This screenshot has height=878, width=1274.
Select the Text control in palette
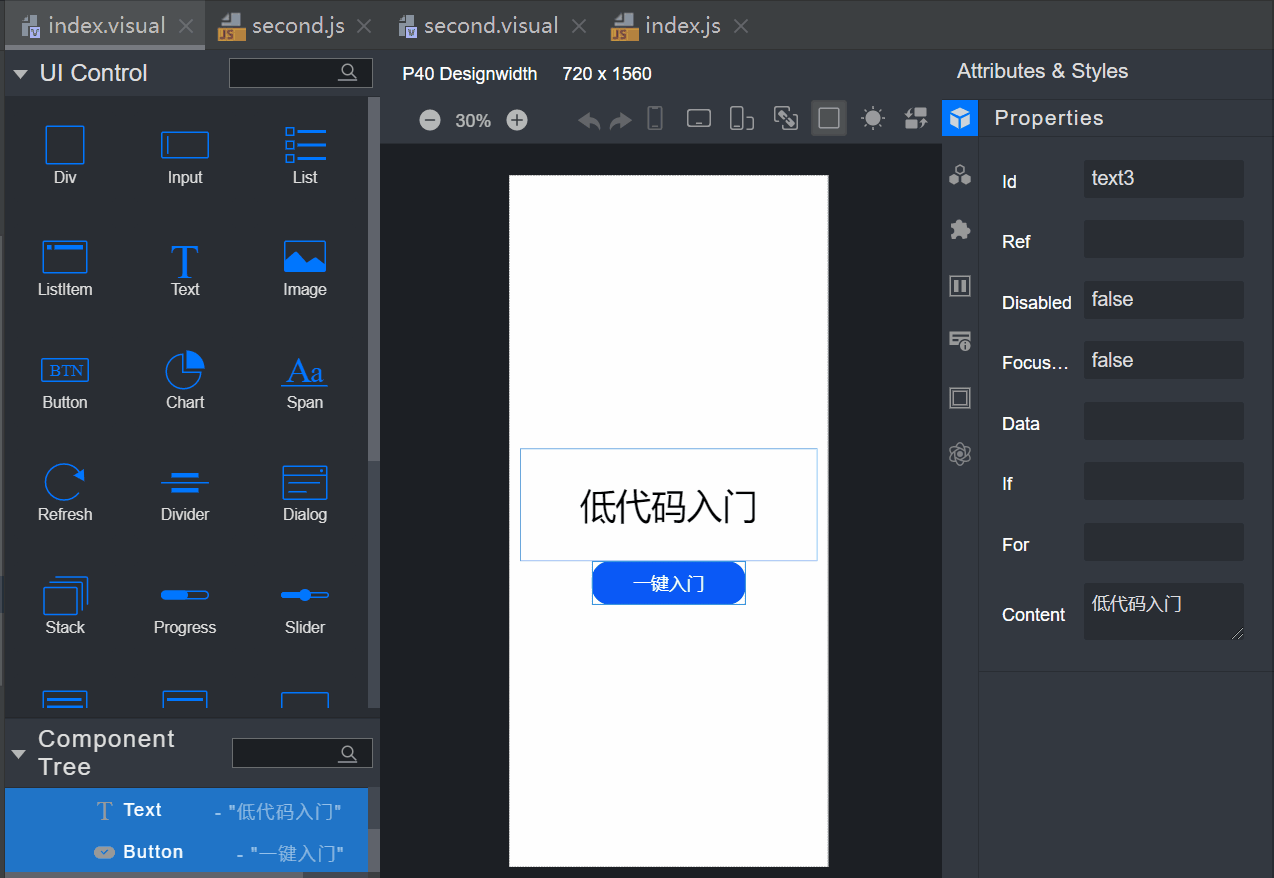click(185, 268)
